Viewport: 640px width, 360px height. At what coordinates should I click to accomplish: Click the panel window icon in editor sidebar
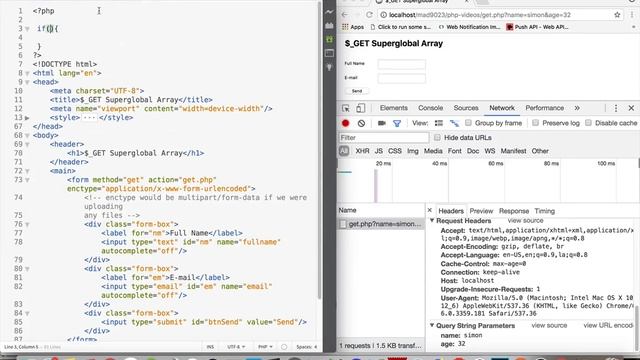(x=329, y=53)
